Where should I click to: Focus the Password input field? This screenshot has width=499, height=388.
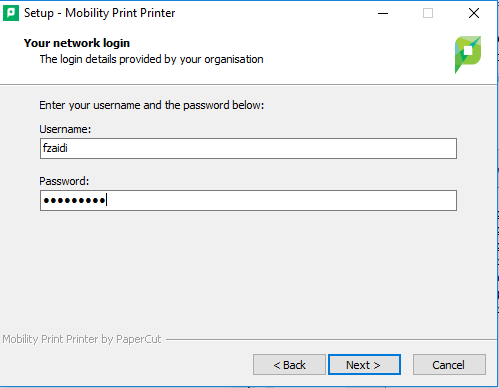[x=248, y=200]
